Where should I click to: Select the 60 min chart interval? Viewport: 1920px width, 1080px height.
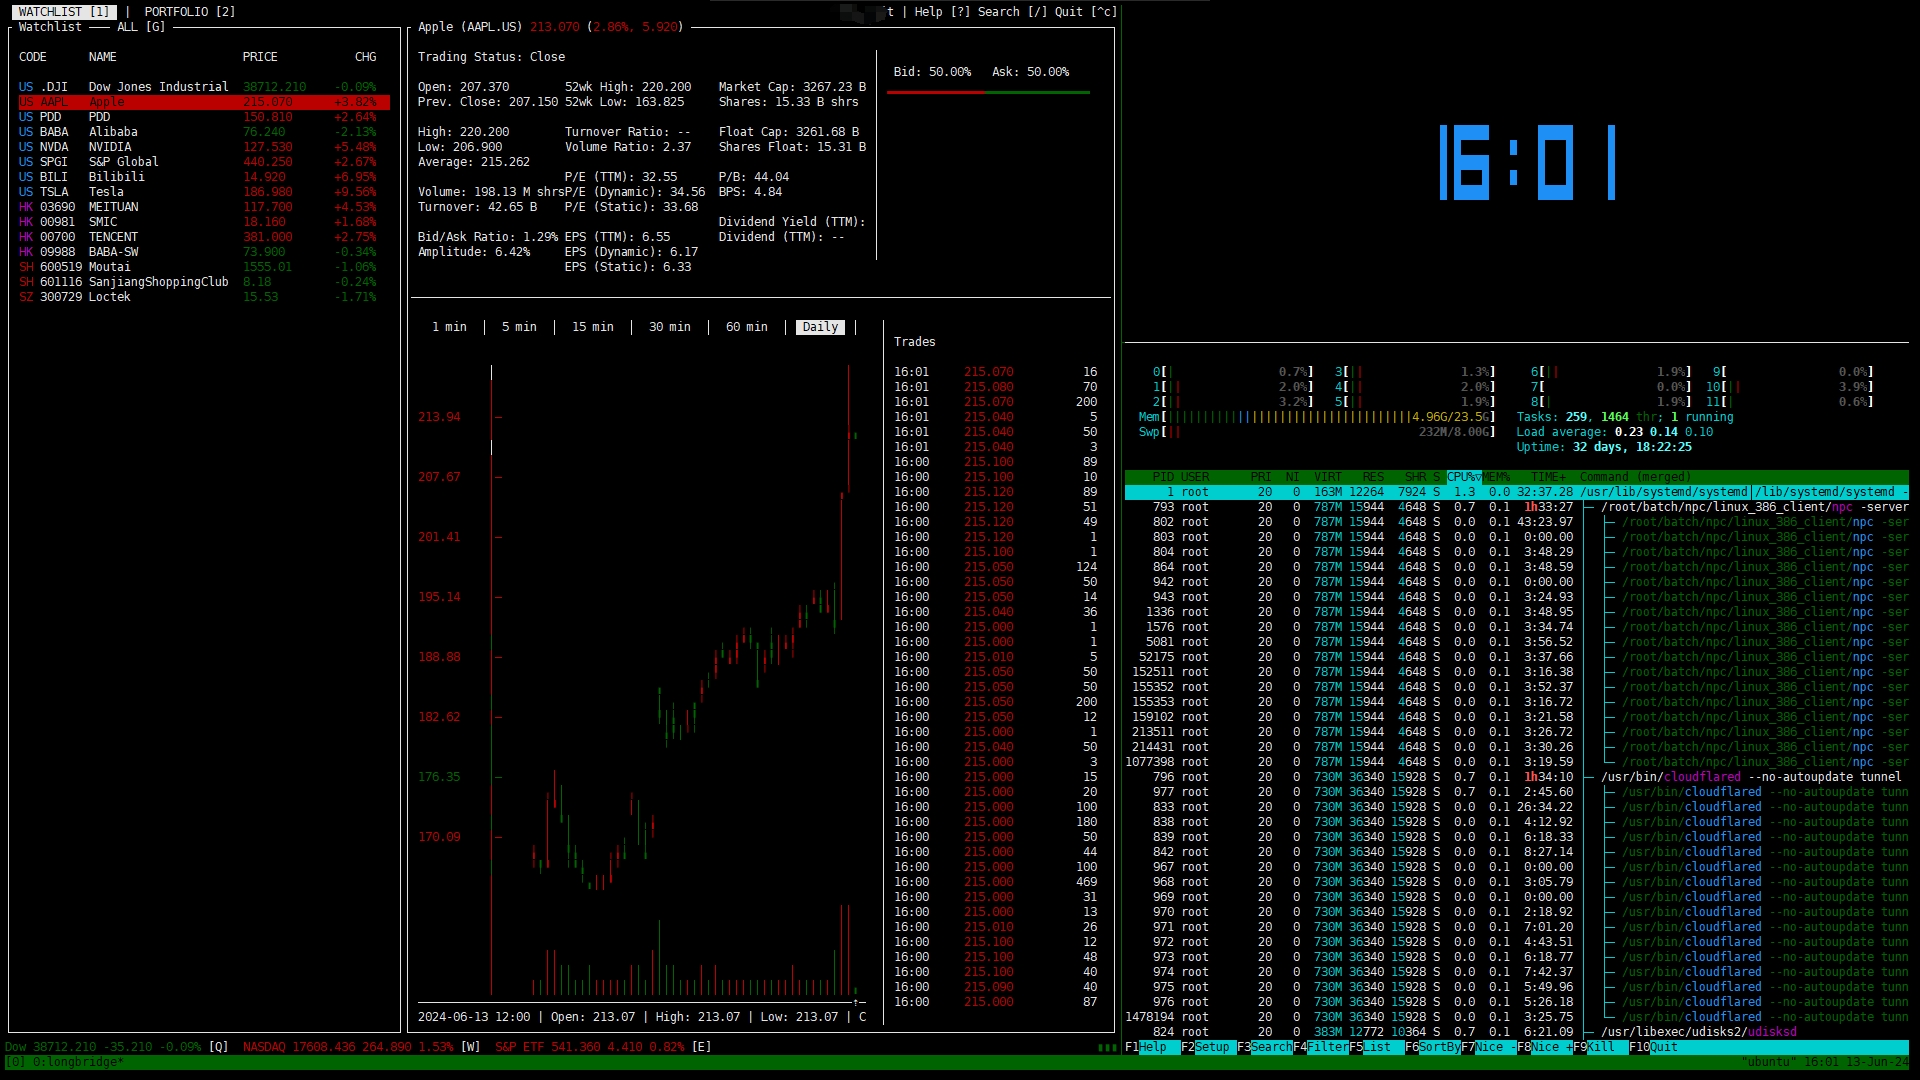(x=747, y=327)
